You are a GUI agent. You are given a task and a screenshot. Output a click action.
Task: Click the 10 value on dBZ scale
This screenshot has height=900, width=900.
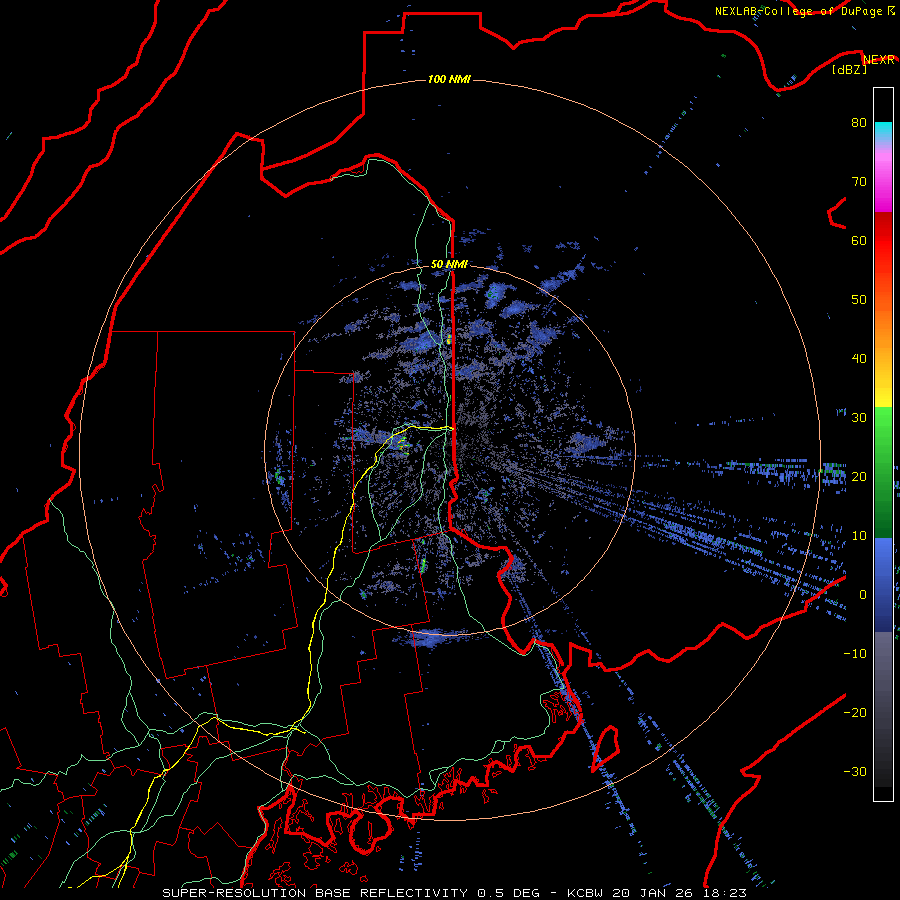tap(859, 536)
